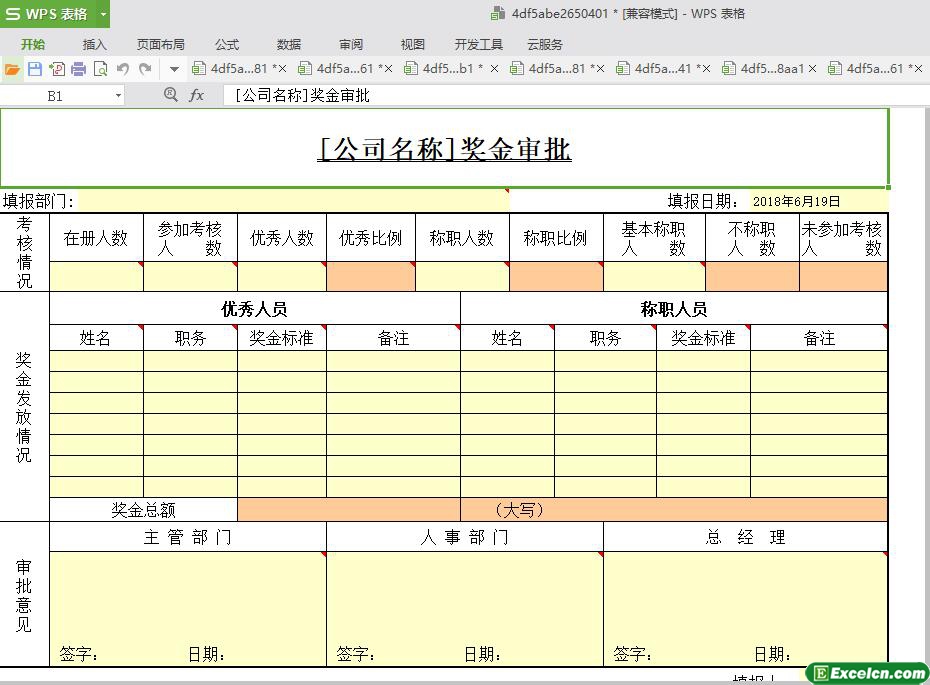Click the Redo arrow icon
Screen dimensions: 930x685
pos(145,69)
